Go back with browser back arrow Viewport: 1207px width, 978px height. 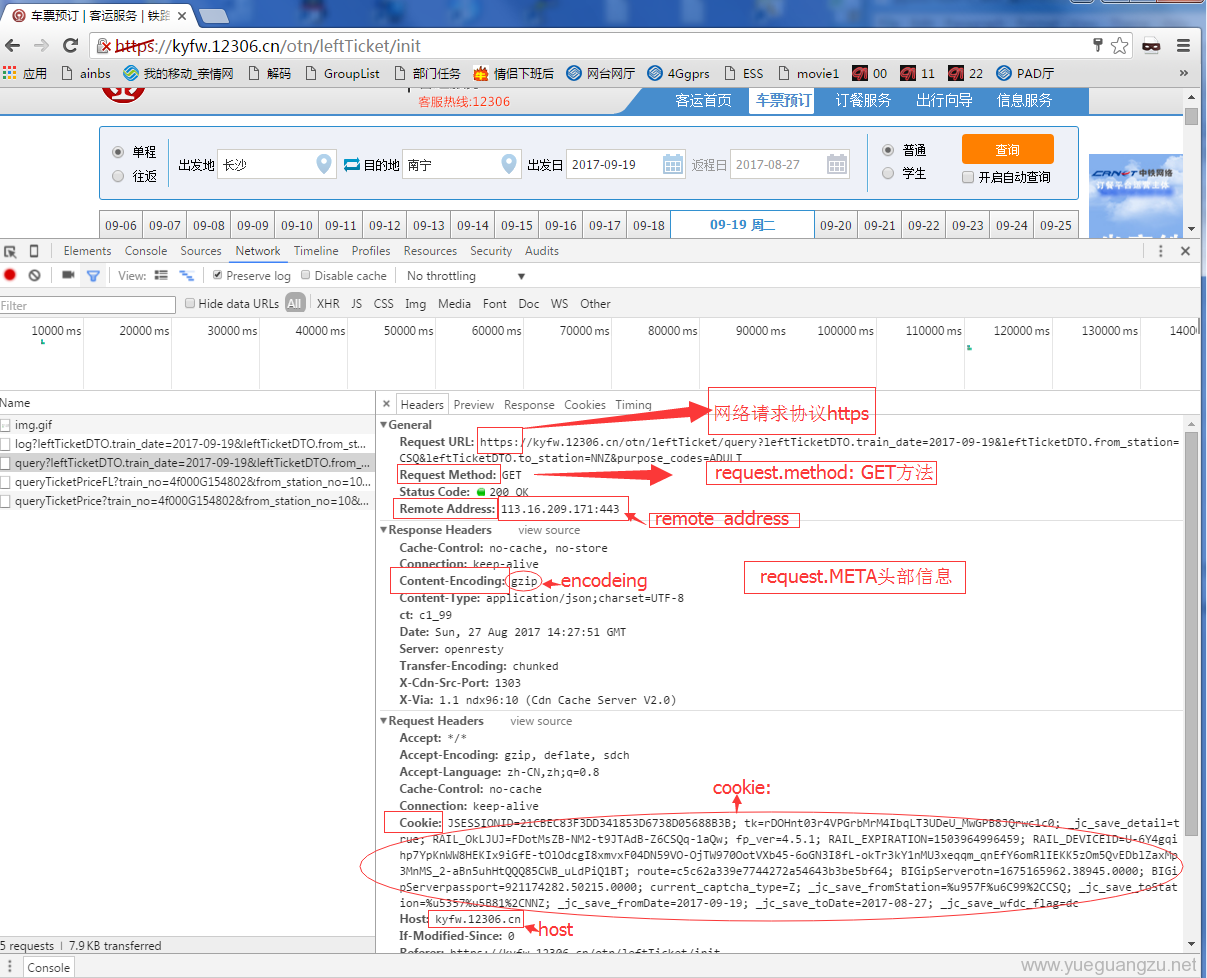(12, 45)
